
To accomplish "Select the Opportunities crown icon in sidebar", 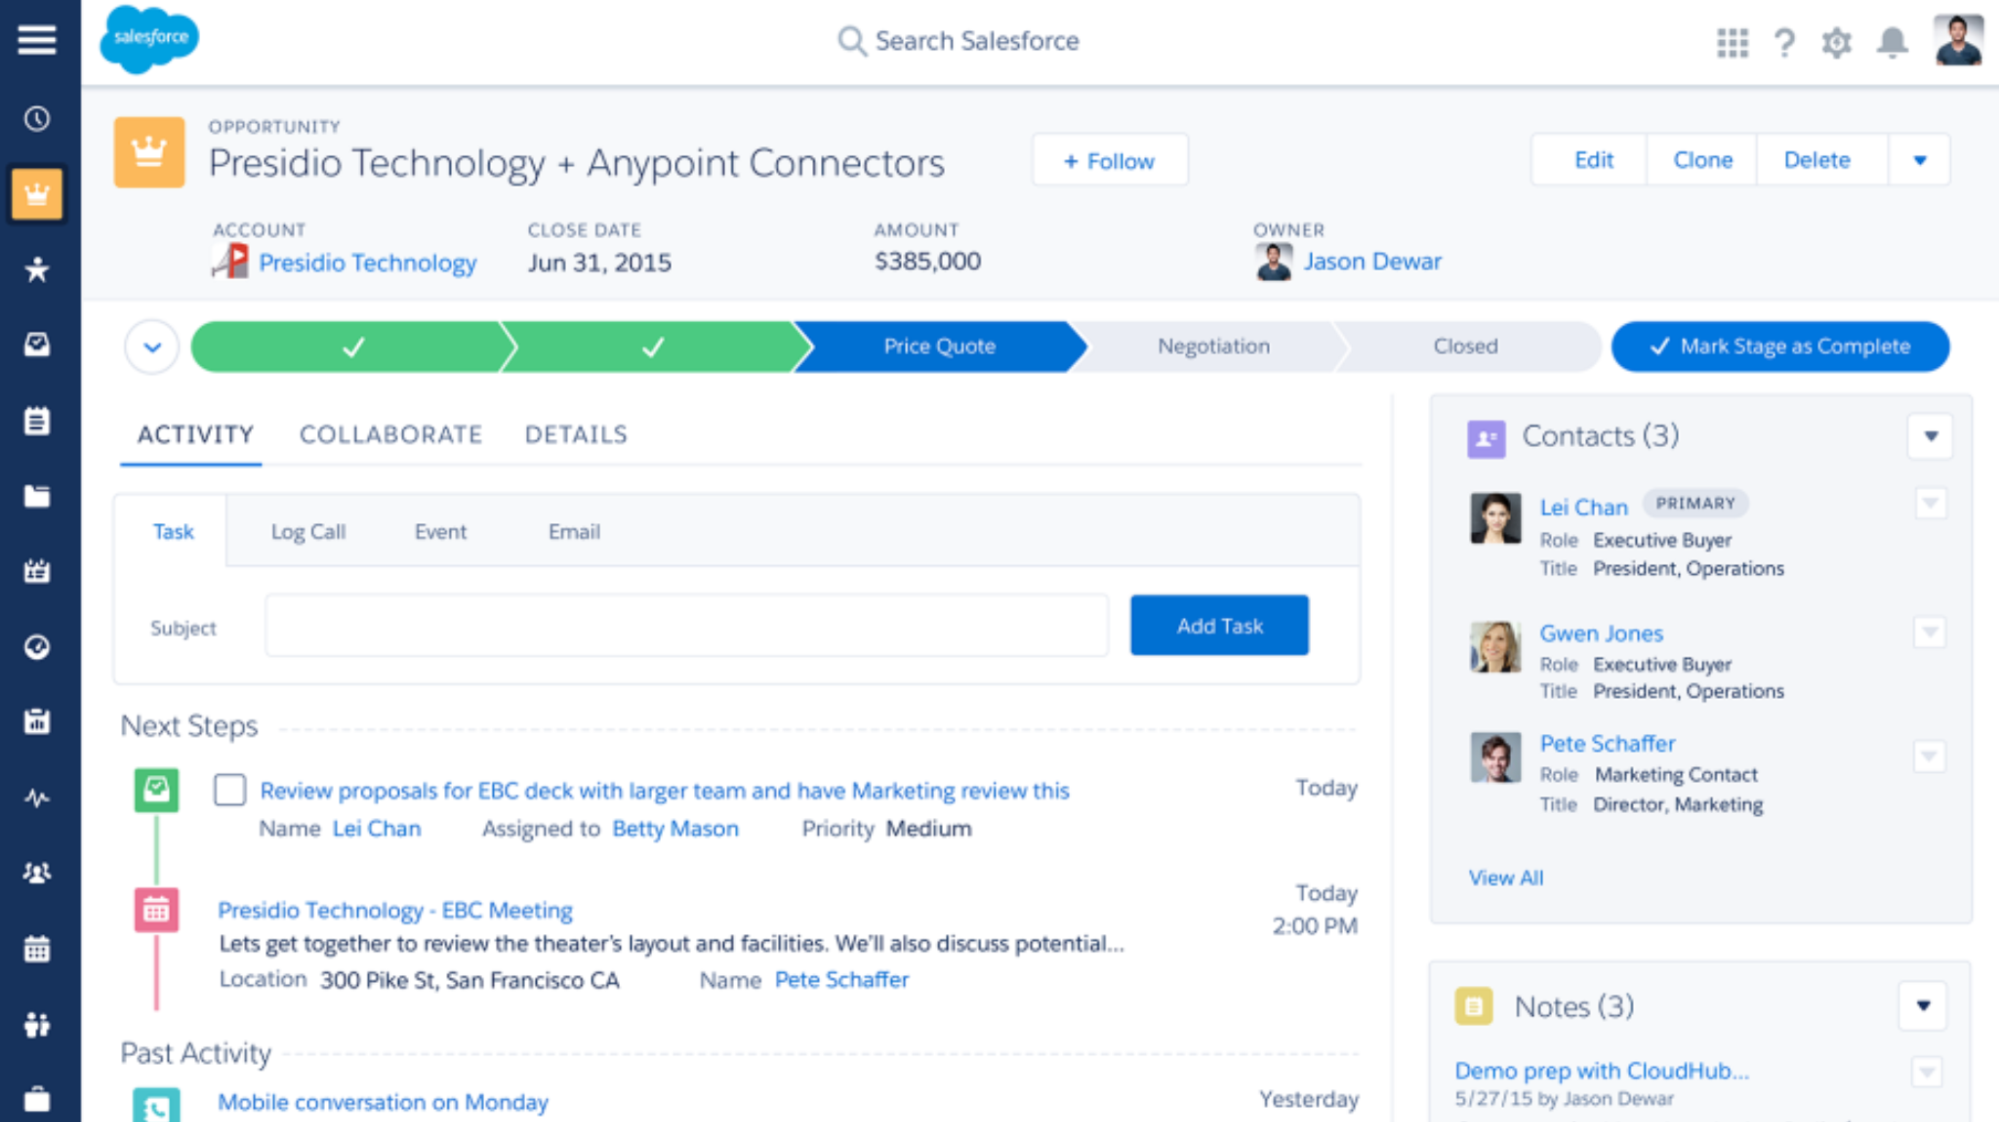I will (x=37, y=195).
